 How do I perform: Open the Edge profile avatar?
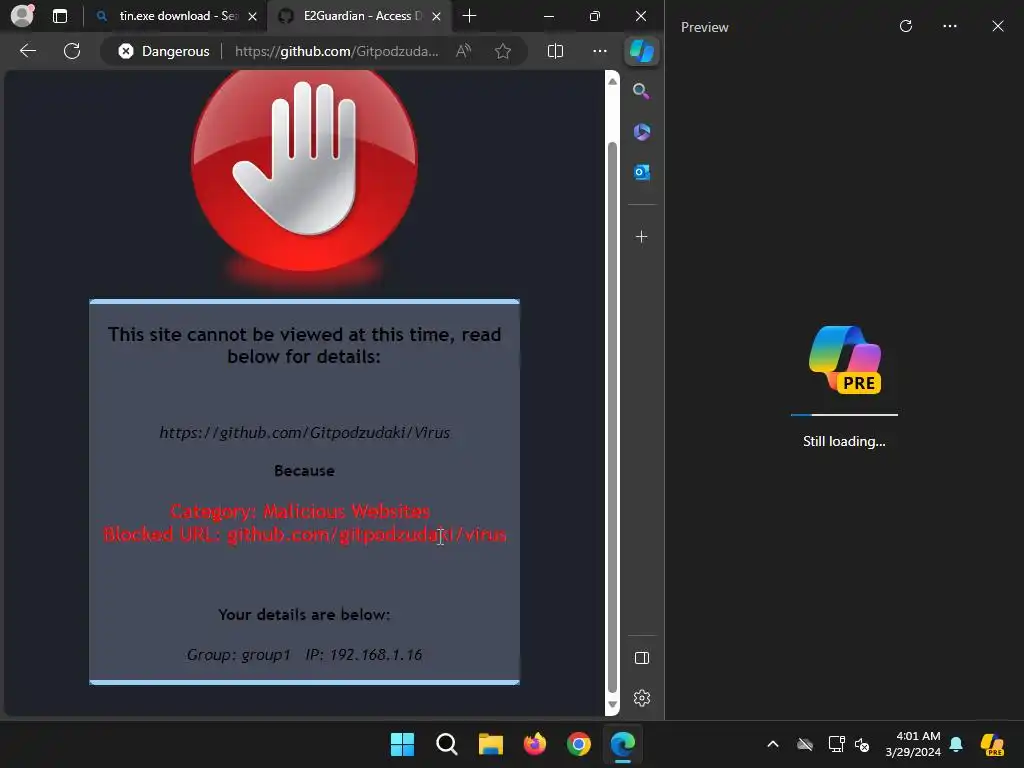[22, 16]
